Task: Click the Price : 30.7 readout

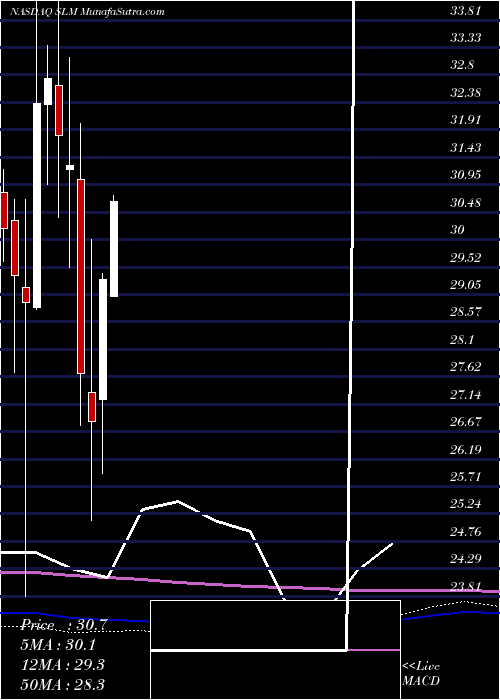Action: click(x=64, y=625)
